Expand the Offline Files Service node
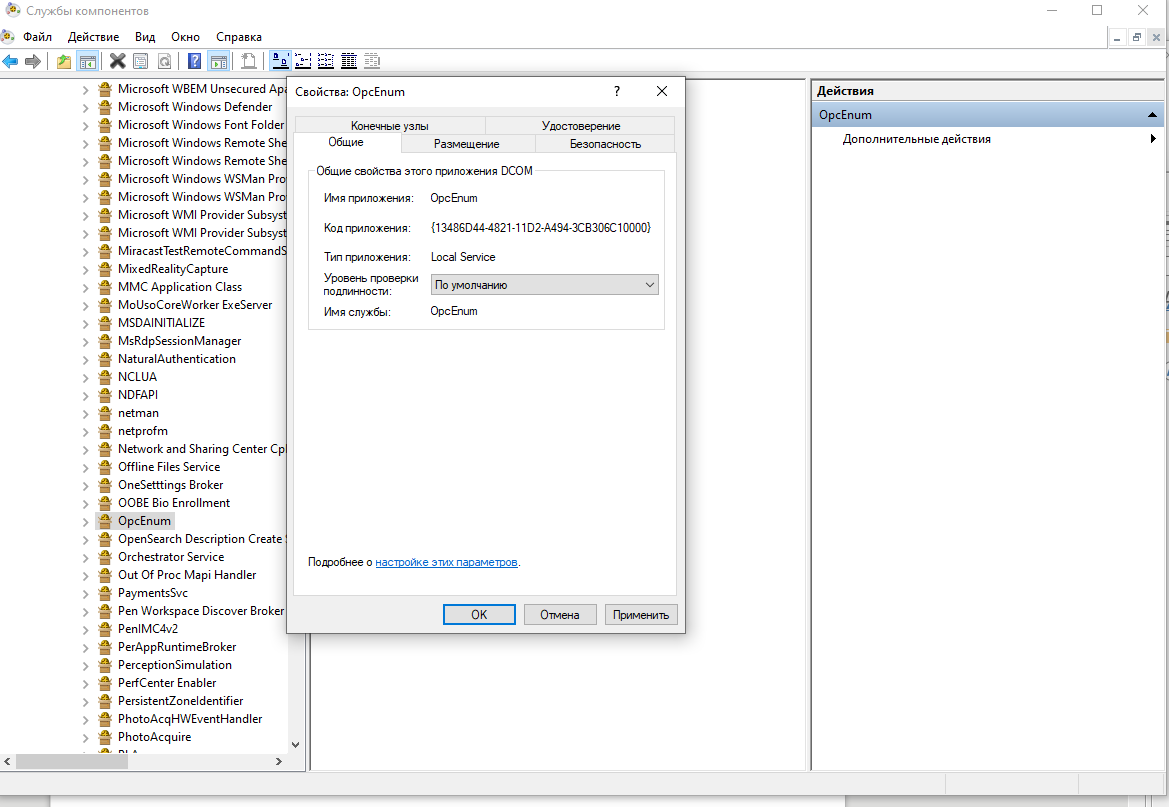Viewport: 1169px width, 807px height. pyautogui.click(x=86, y=467)
